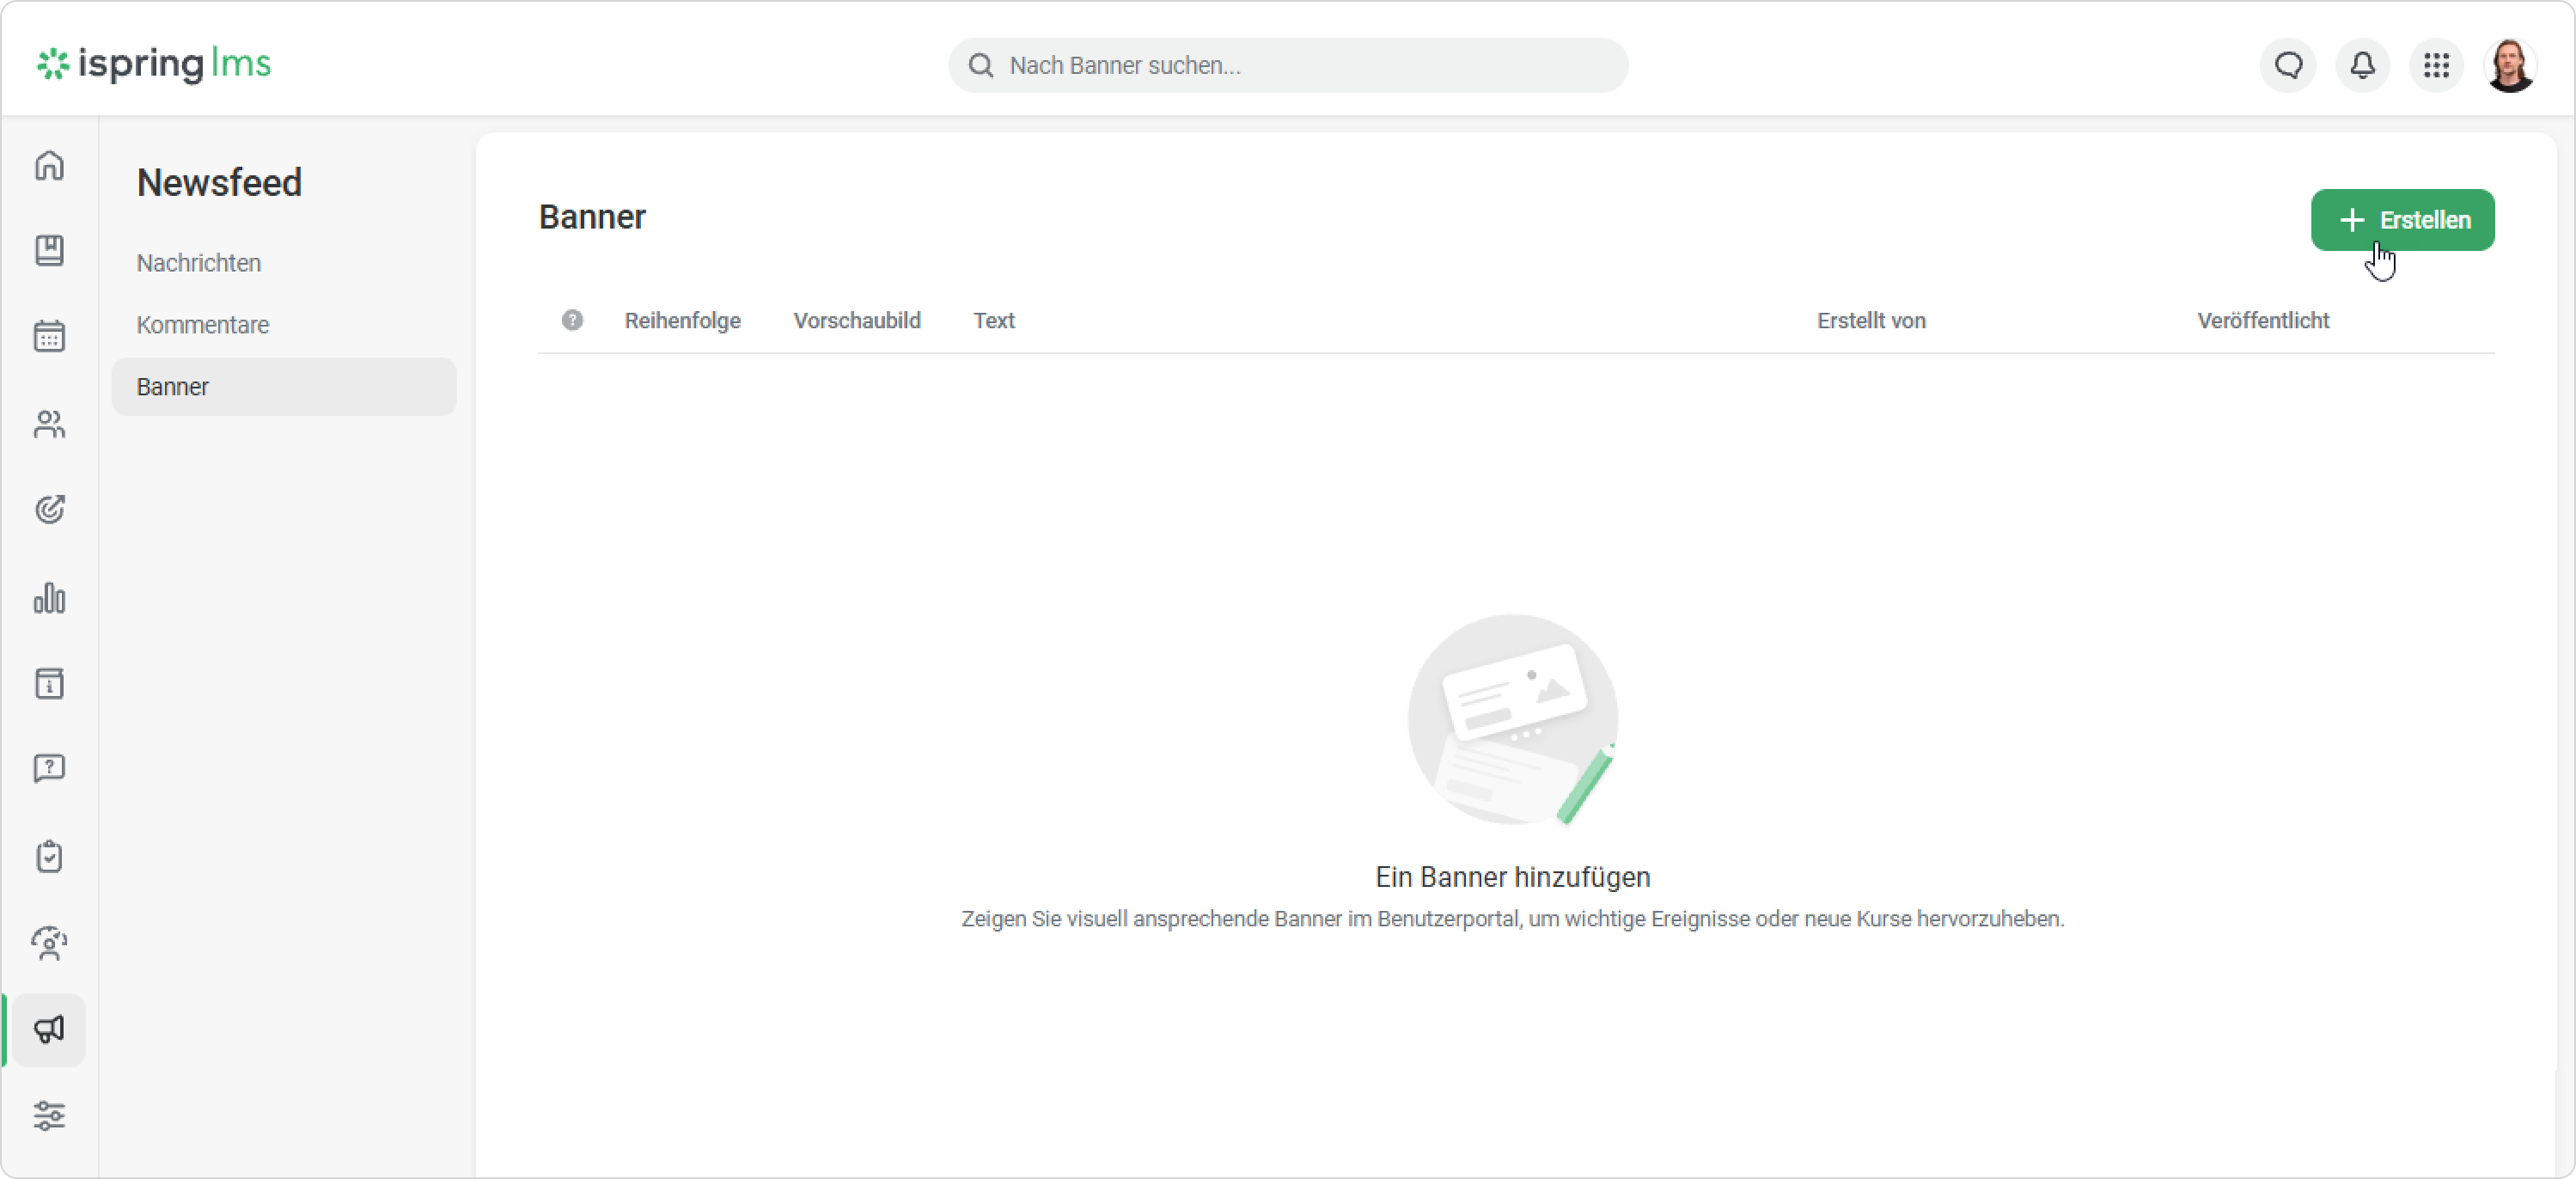Screen dimensions: 2576x1179
Task: Click the Erstellt von column header
Action: coord(1871,320)
